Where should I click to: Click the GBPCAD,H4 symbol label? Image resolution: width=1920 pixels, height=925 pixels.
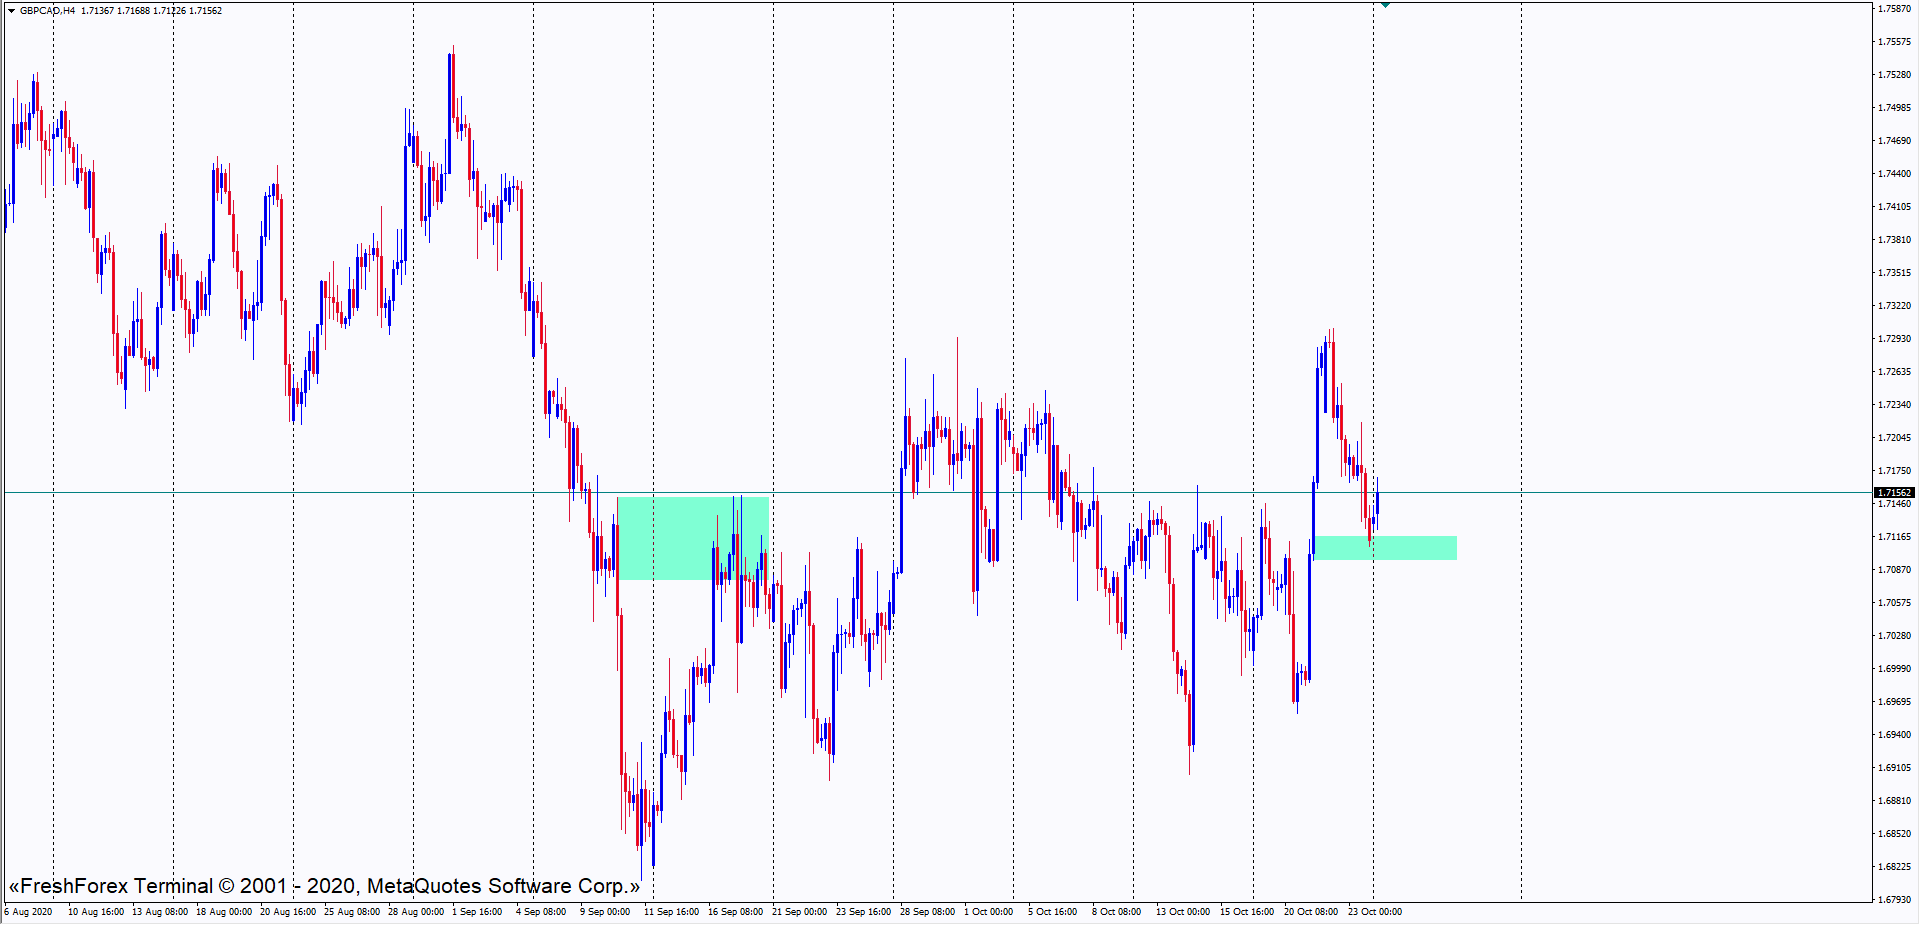coord(47,11)
